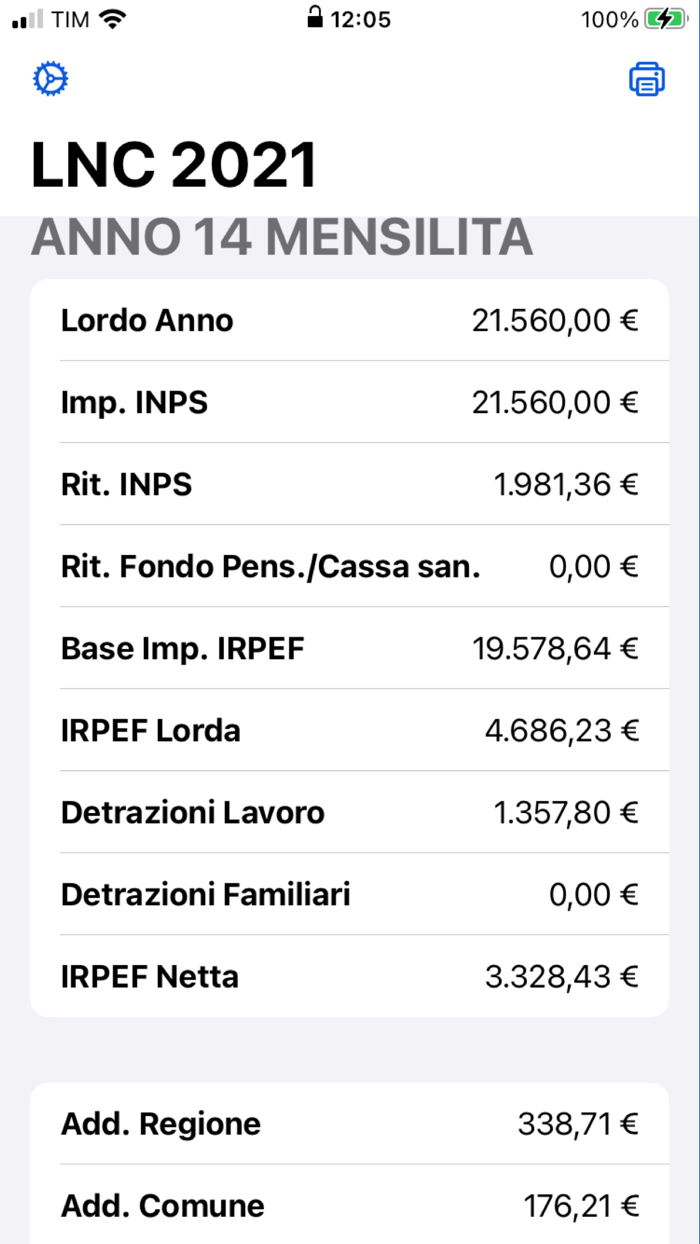This screenshot has height=1244, width=700.
Task: Select the IRPEF Lorda row
Action: point(349,730)
